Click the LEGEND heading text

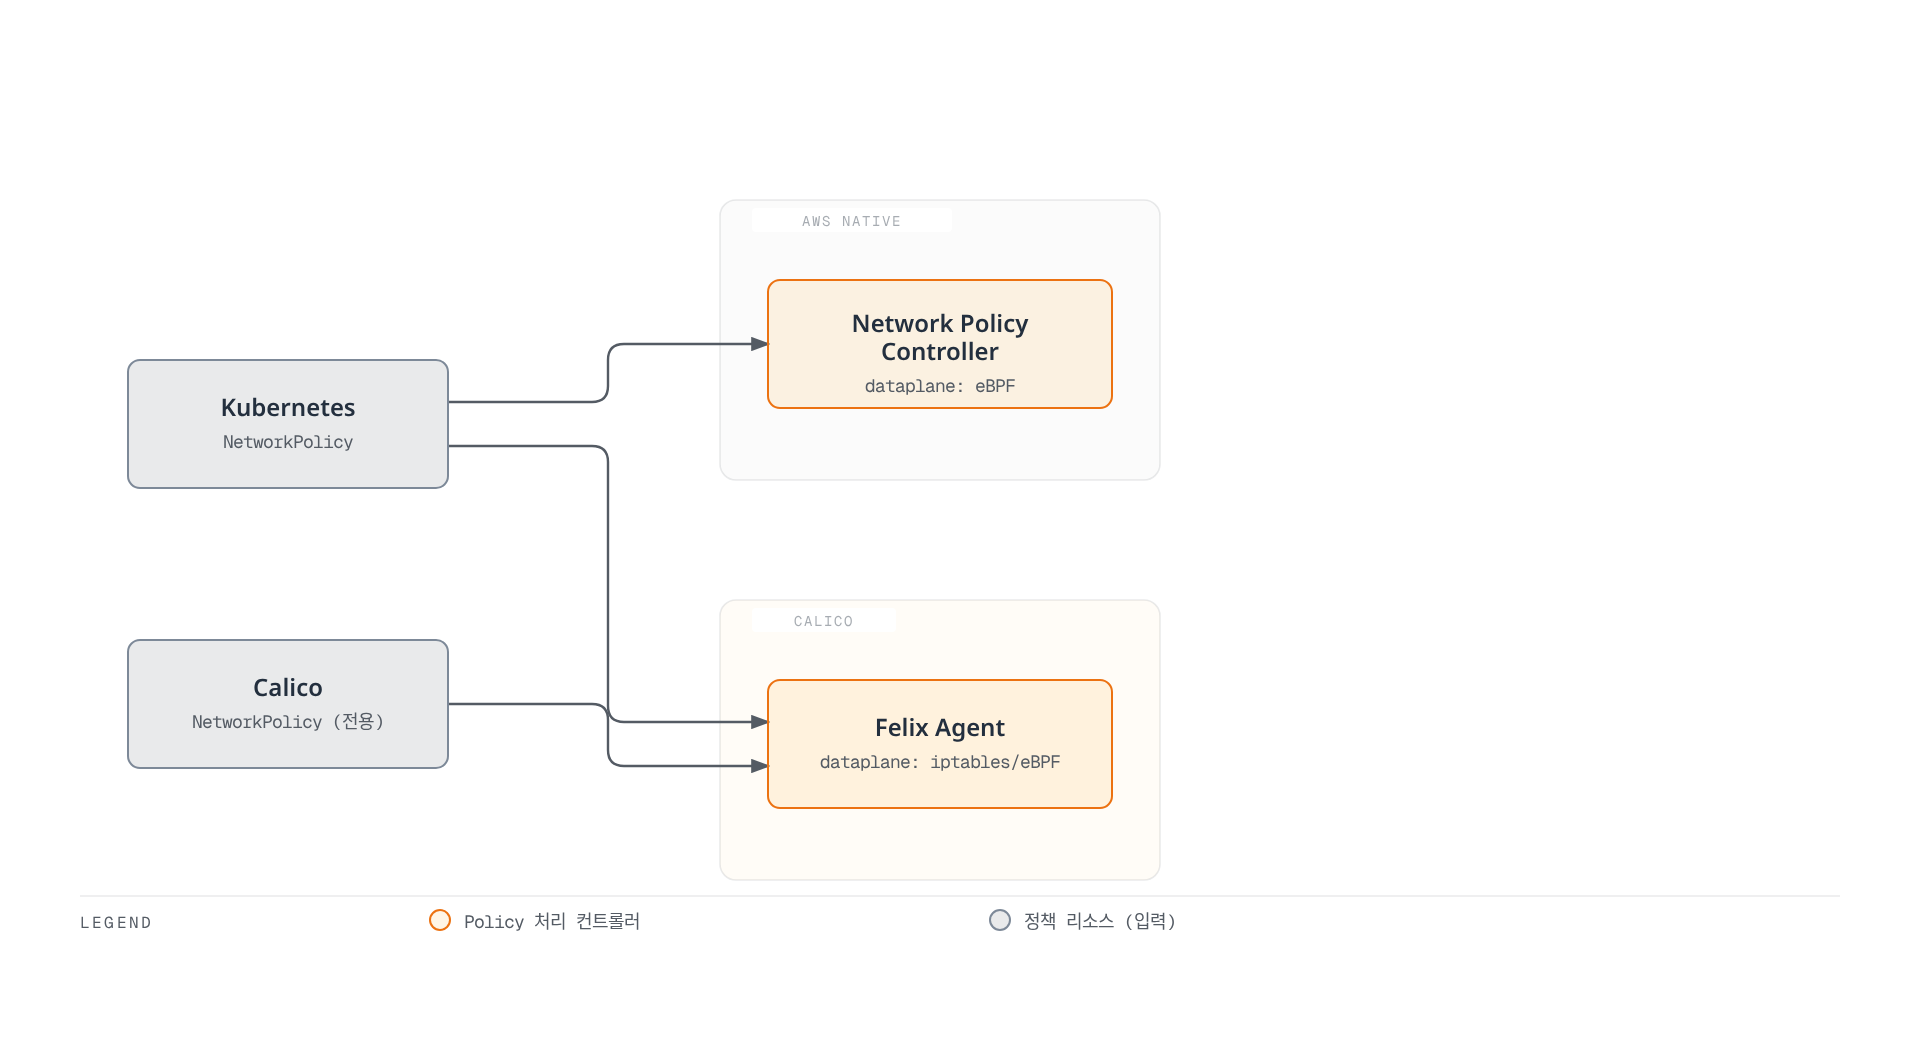[x=116, y=922]
